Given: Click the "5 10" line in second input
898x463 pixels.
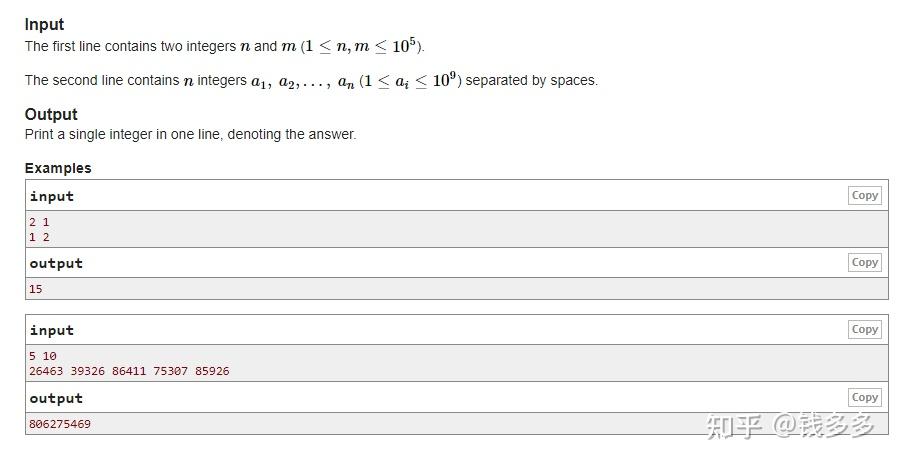Looking at the screenshot, I should tap(43, 356).
